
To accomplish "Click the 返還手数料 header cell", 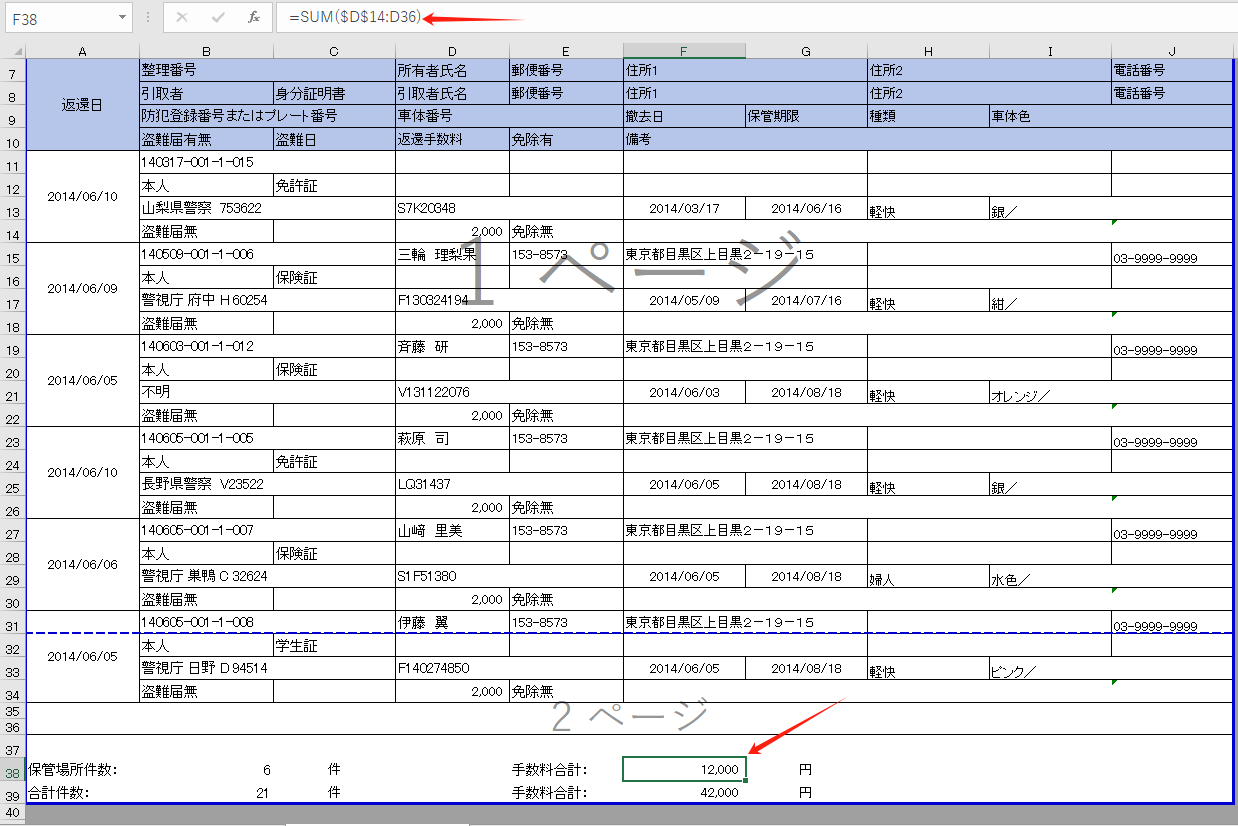I will pyautogui.click(x=452, y=139).
